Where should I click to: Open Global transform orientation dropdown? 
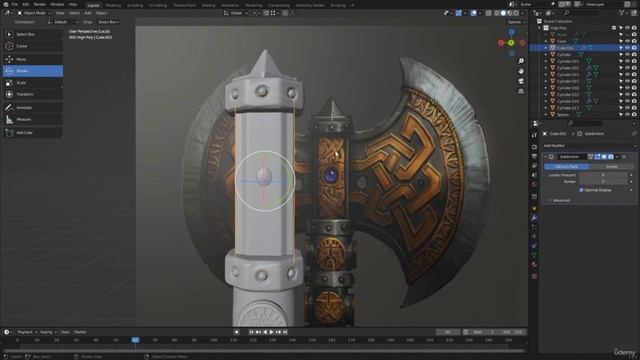[x=236, y=13]
